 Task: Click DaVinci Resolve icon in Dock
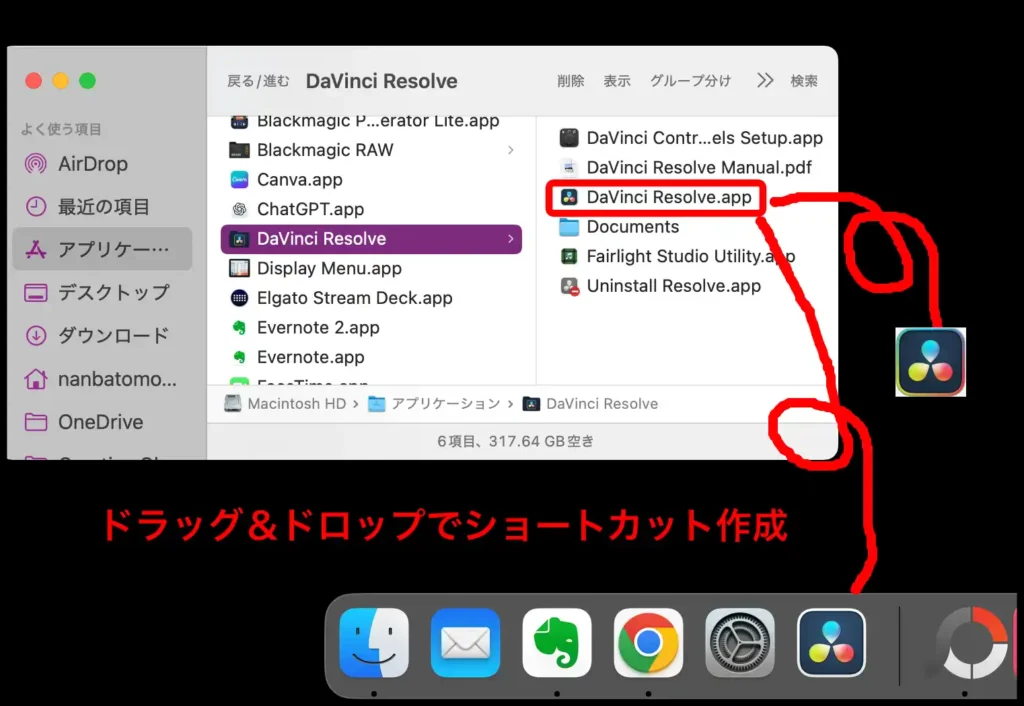831,643
